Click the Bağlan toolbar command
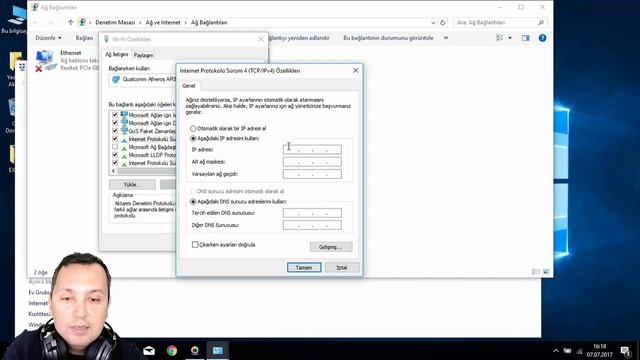 coord(84,38)
